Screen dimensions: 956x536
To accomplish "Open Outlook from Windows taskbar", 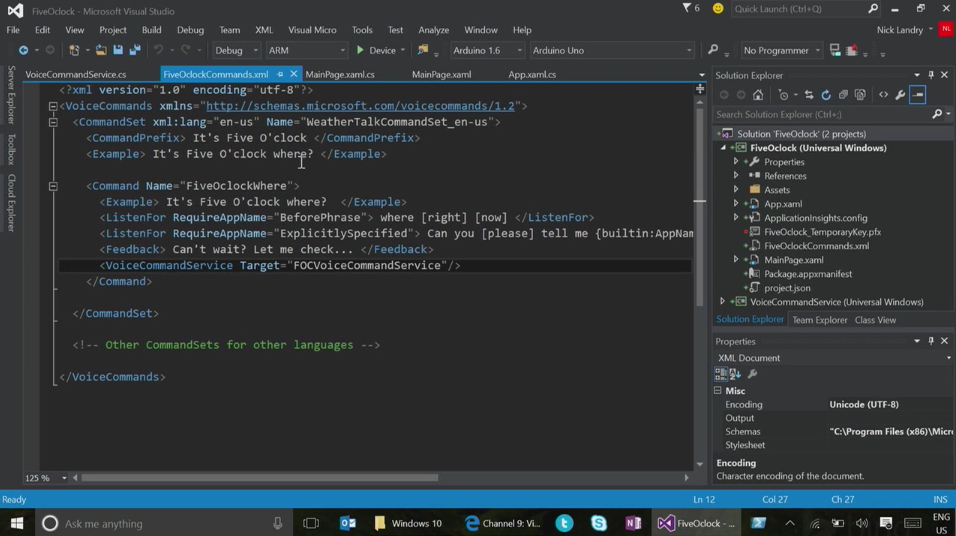I will point(348,523).
